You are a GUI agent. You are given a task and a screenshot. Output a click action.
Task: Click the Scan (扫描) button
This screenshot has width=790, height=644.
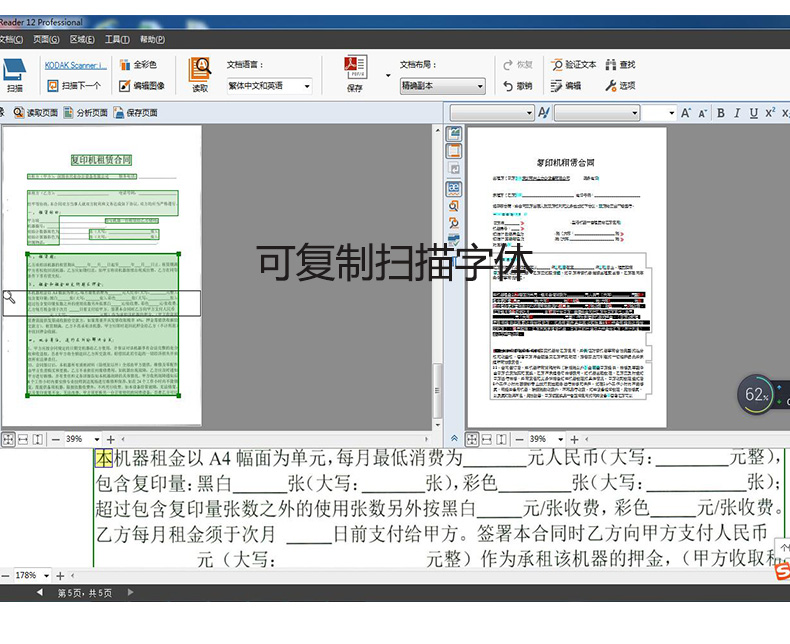14,75
